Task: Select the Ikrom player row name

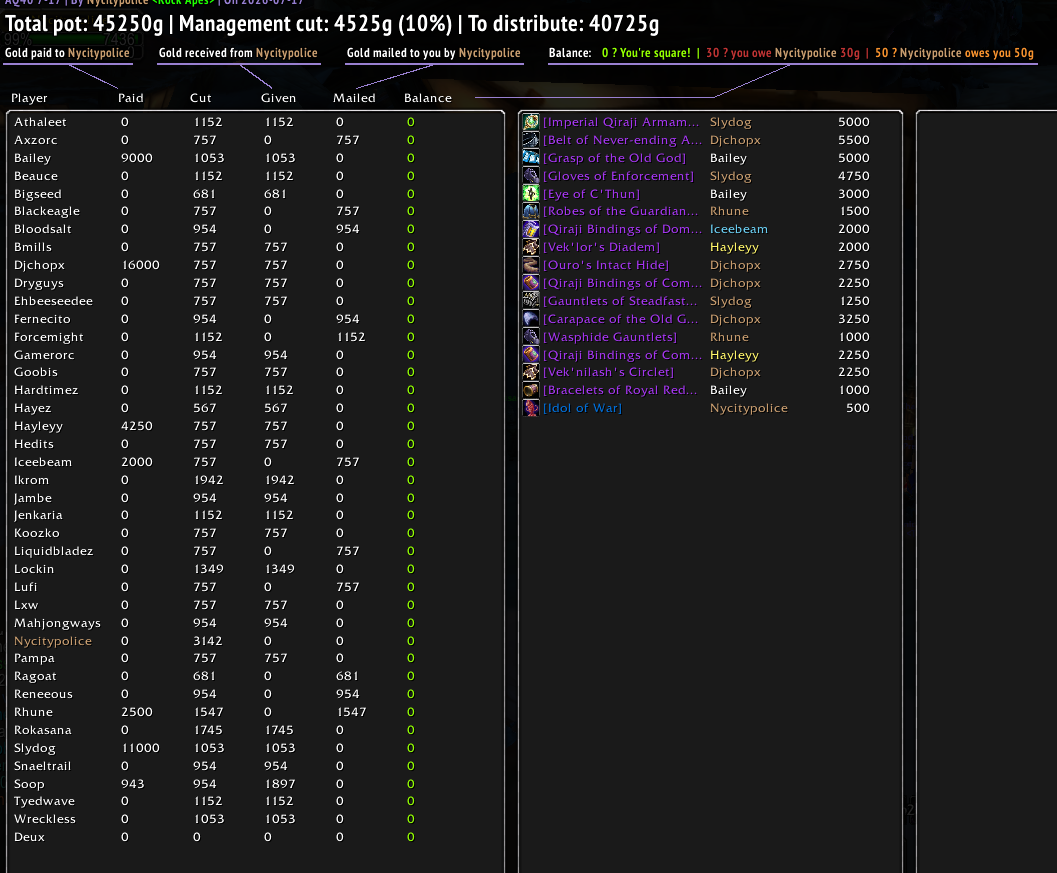Action: [31, 480]
